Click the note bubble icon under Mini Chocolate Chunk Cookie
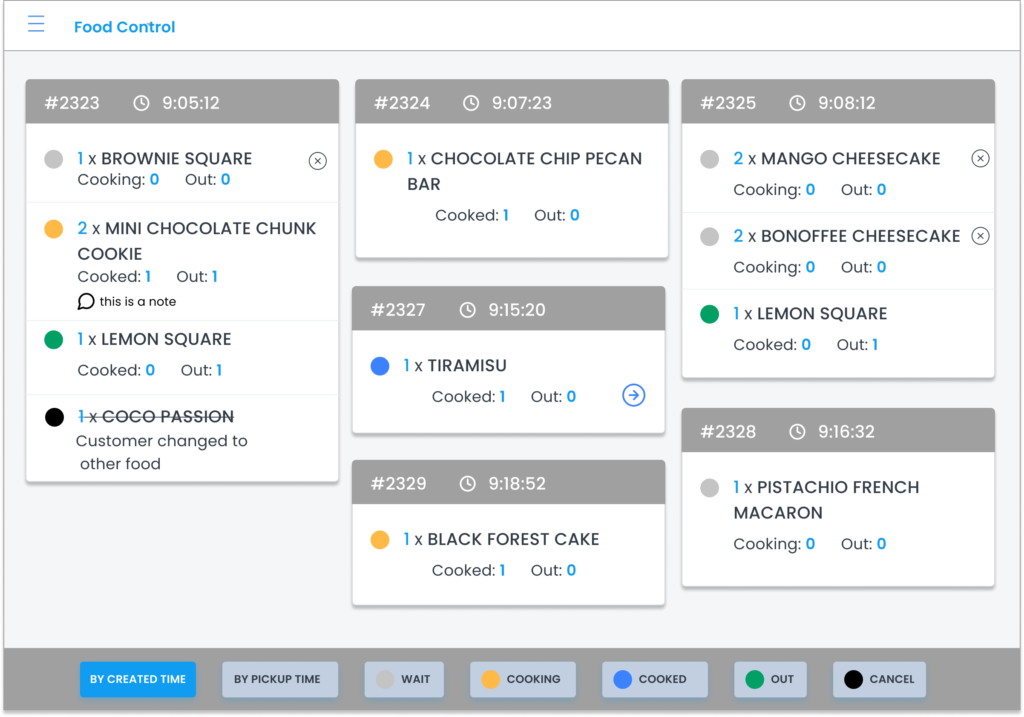The width and height of the screenshot is (1024, 717). click(85, 301)
